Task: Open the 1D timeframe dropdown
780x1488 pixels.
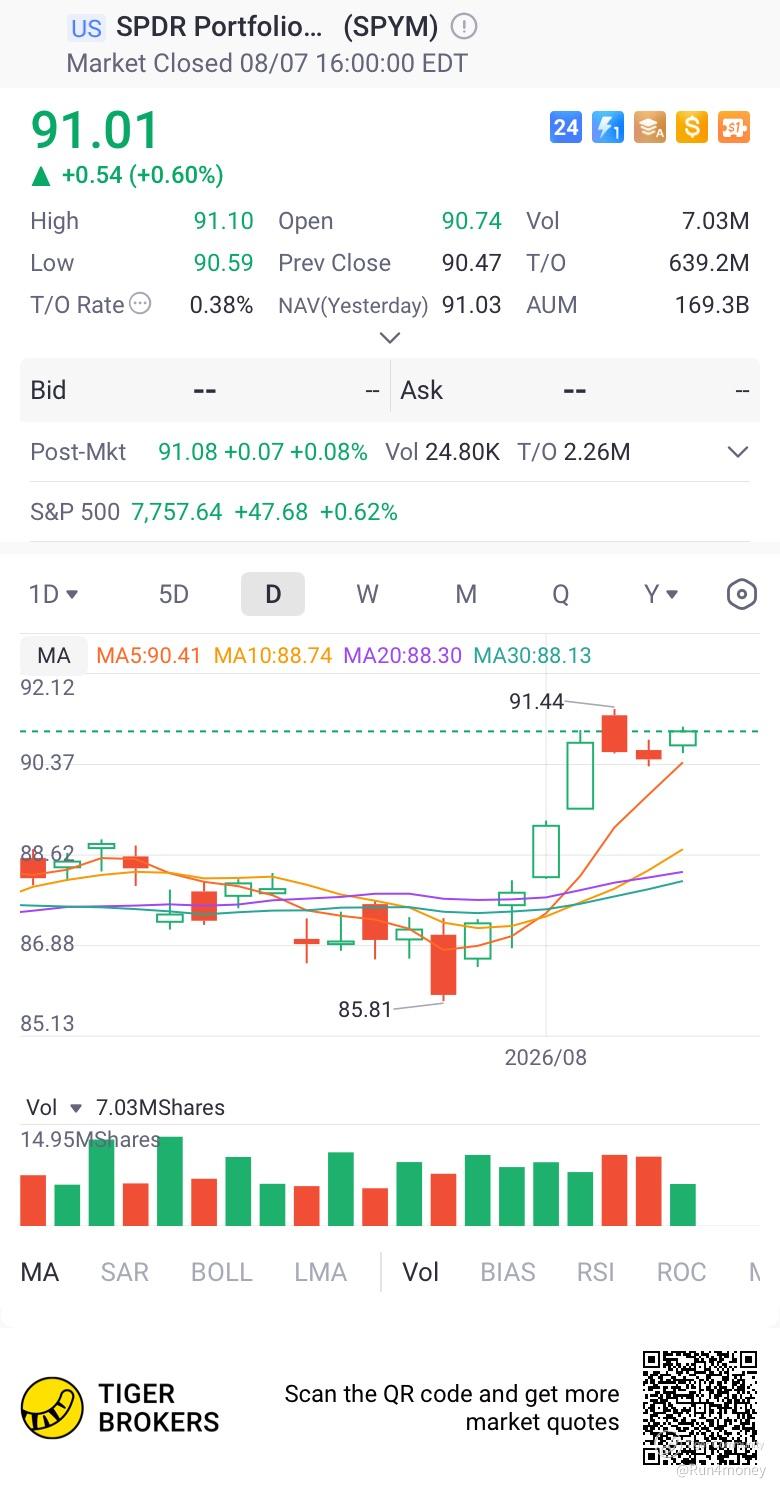Action: click(54, 595)
